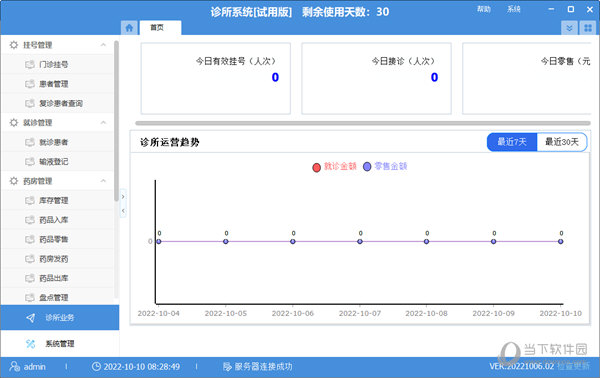Image resolution: width=600 pixels, height=378 pixels.
Task: Click the icon beside 药品零售
Action: point(30,240)
